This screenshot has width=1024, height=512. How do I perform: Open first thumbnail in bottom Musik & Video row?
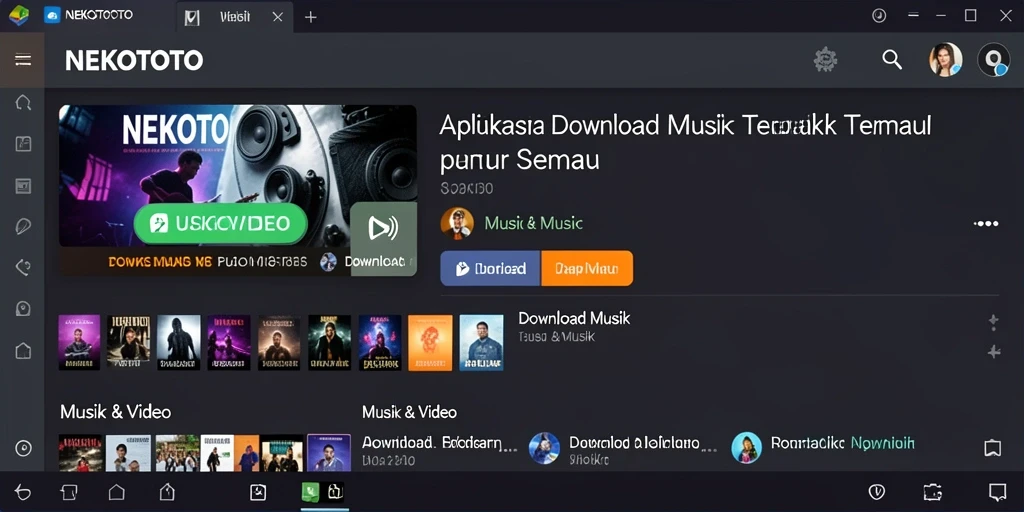pos(80,453)
